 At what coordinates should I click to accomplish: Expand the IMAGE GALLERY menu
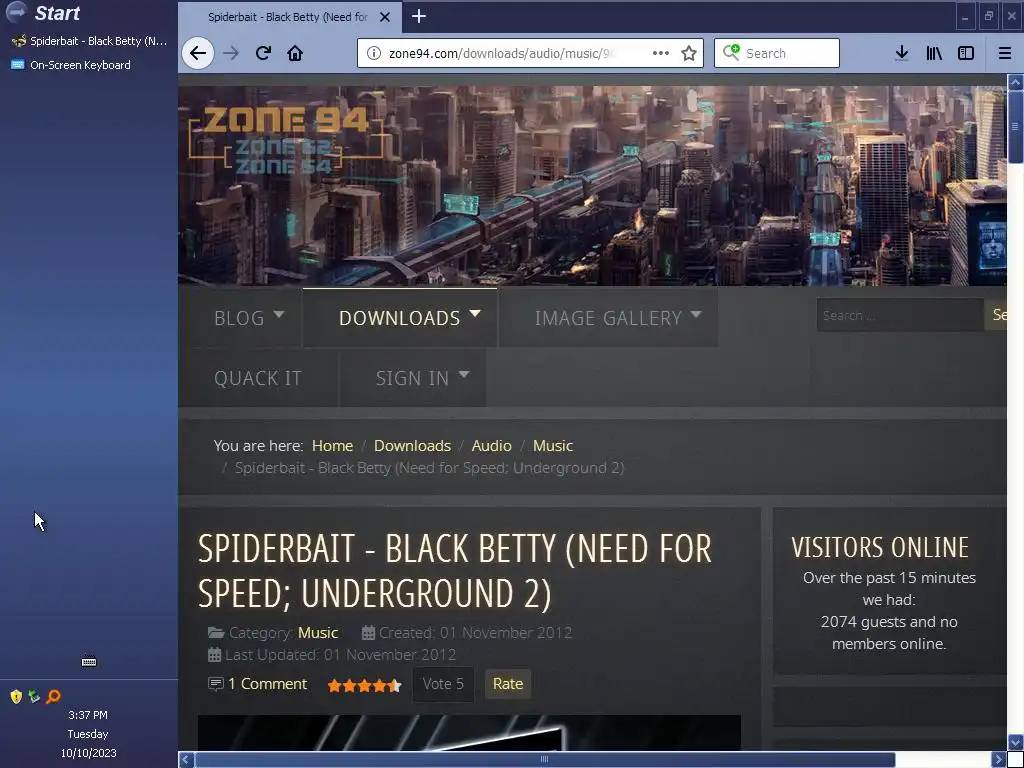pyautogui.click(x=618, y=317)
